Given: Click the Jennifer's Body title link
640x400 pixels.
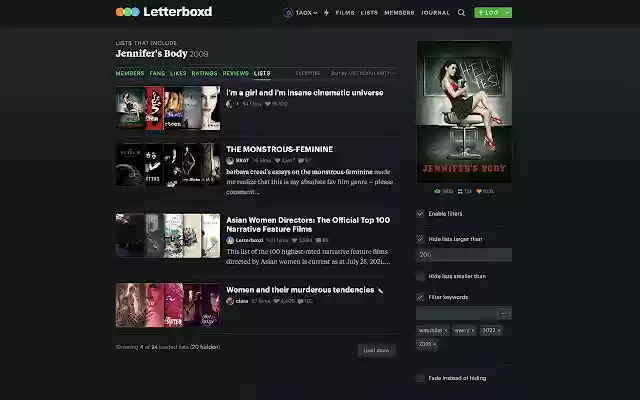Looking at the screenshot, I should (x=151, y=53).
